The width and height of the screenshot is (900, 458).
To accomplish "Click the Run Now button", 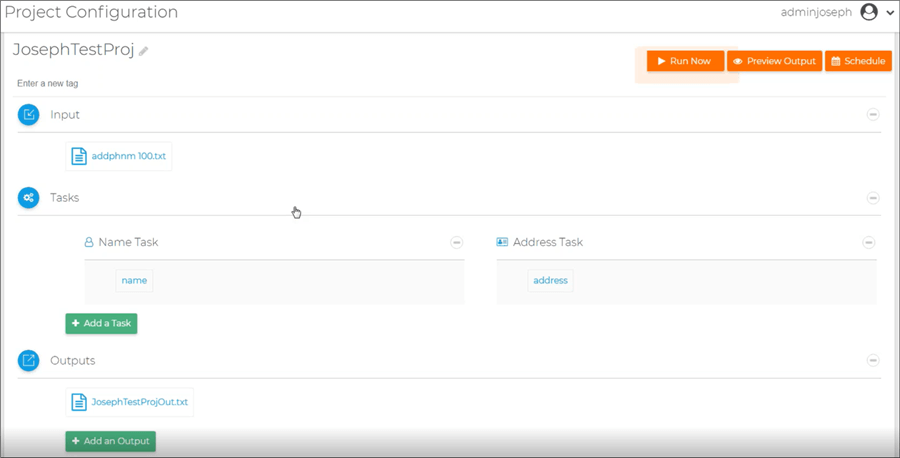I will (685, 61).
